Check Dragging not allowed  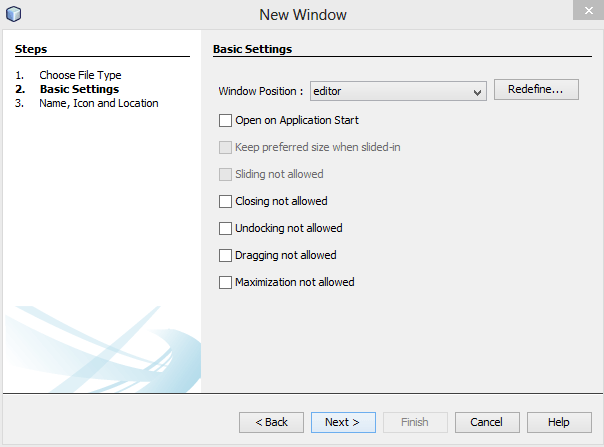[225, 255]
